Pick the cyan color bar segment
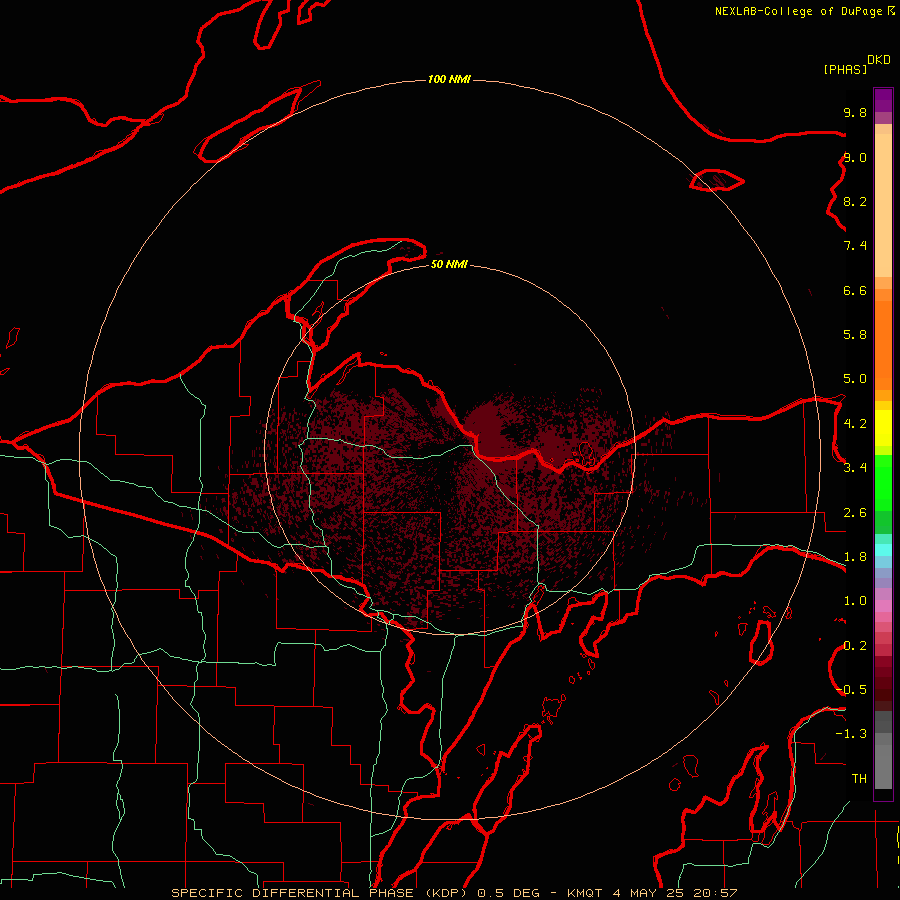This screenshot has width=900, height=900. tap(883, 550)
